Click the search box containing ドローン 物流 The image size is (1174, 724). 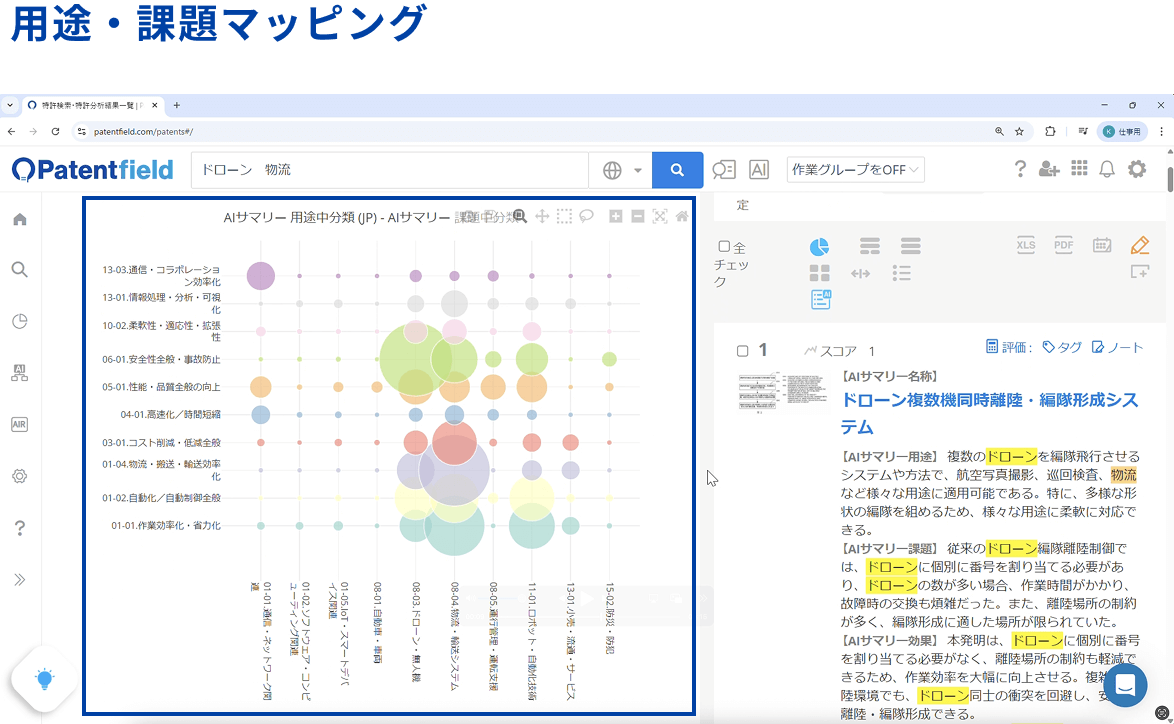(x=390, y=170)
